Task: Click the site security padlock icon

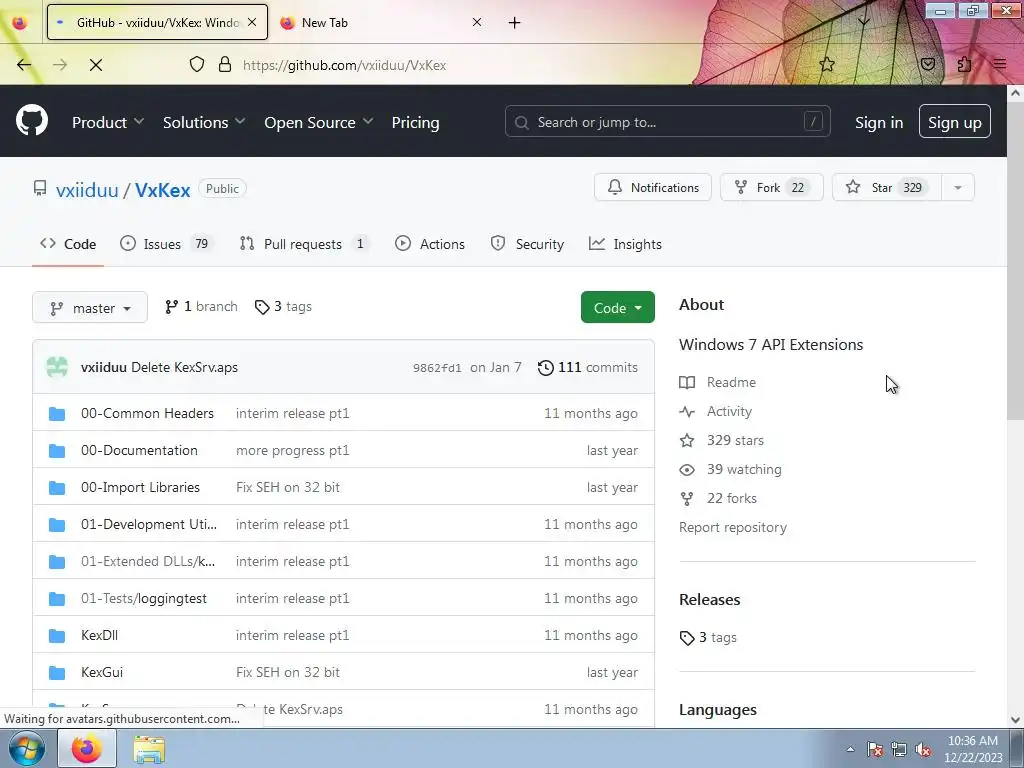Action: pyautogui.click(x=225, y=64)
